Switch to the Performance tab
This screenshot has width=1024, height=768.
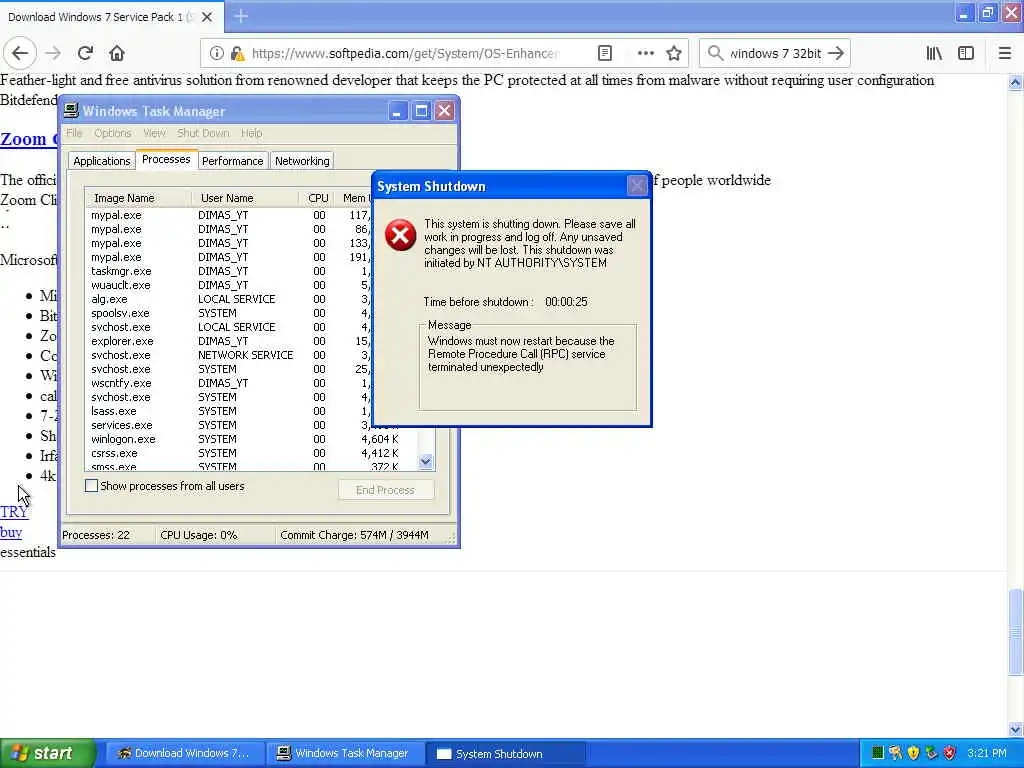pyautogui.click(x=232, y=161)
